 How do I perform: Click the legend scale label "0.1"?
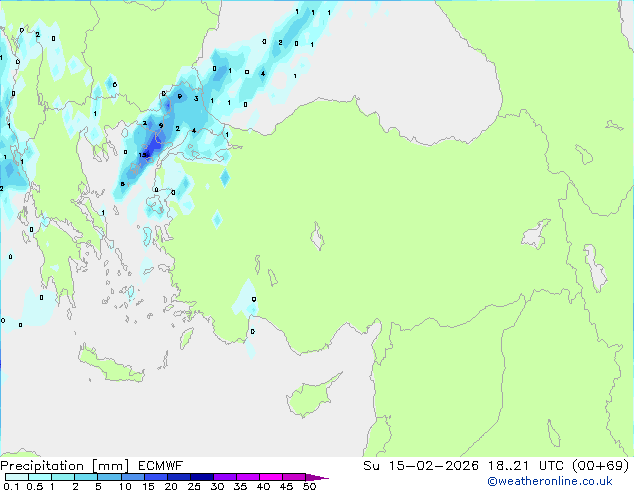click(11, 486)
